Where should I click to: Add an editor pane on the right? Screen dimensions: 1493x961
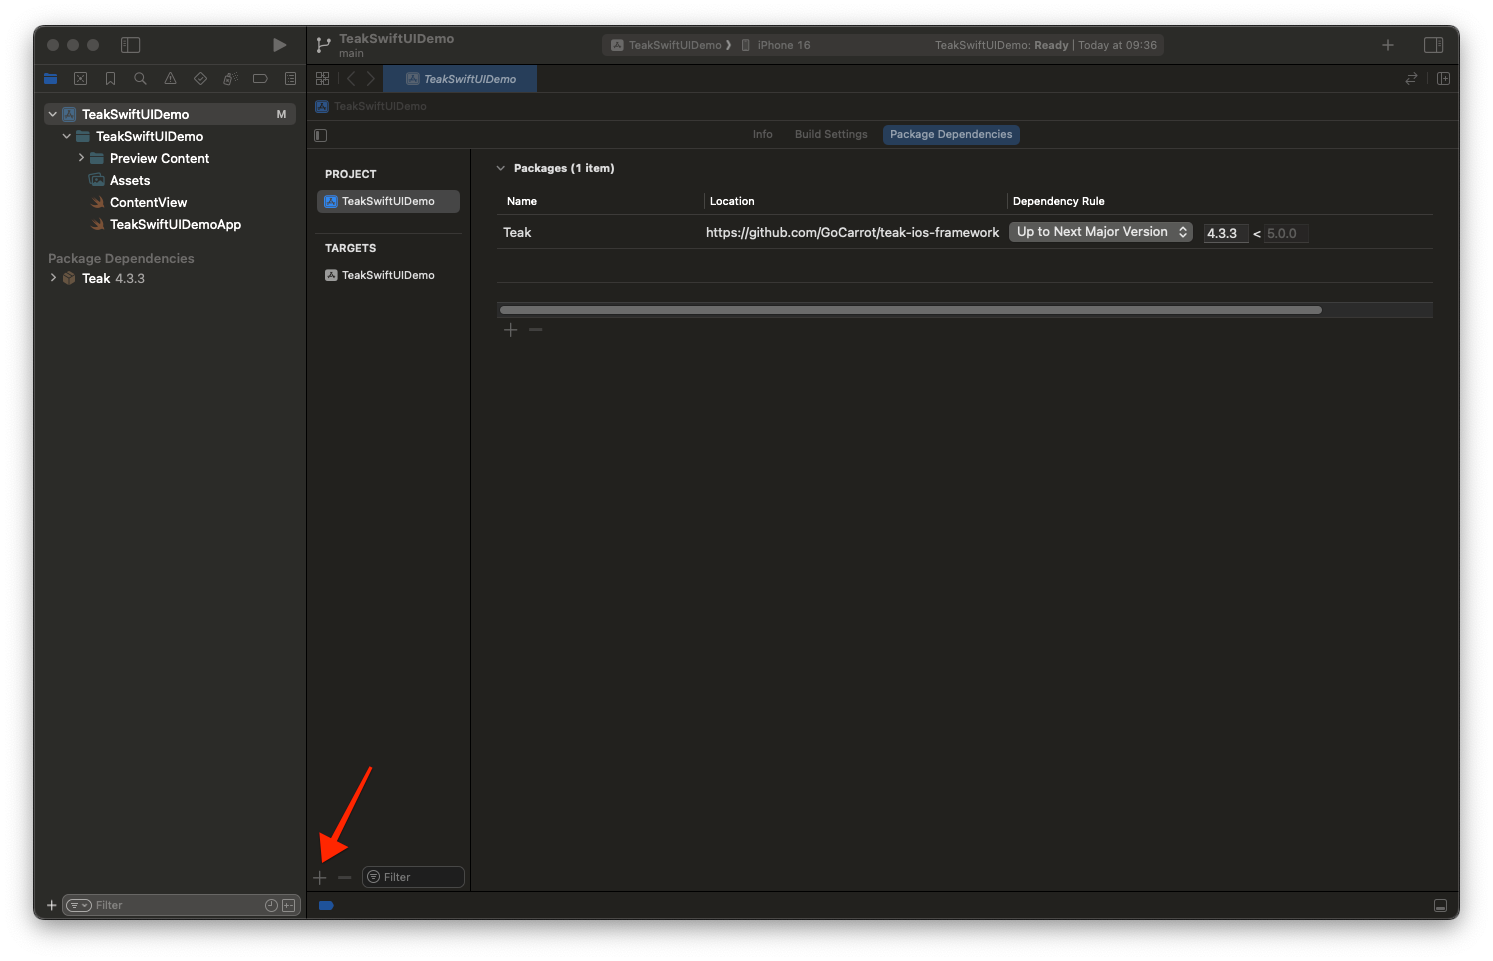pyautogui.click(x=1443, y=79)
